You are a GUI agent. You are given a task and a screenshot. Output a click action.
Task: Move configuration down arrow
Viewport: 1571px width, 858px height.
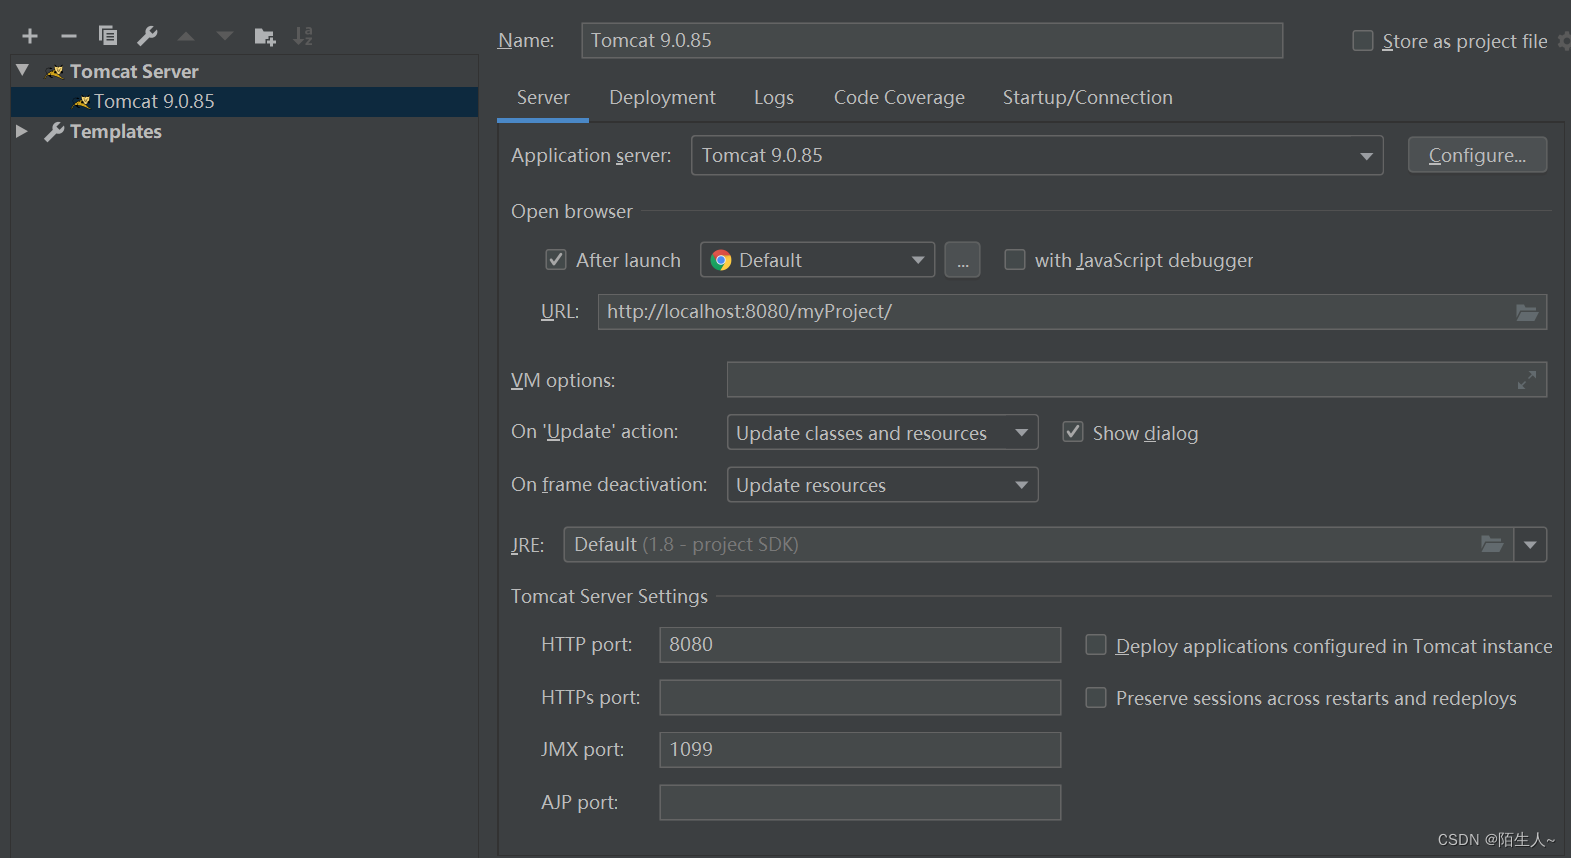(225, 36)
